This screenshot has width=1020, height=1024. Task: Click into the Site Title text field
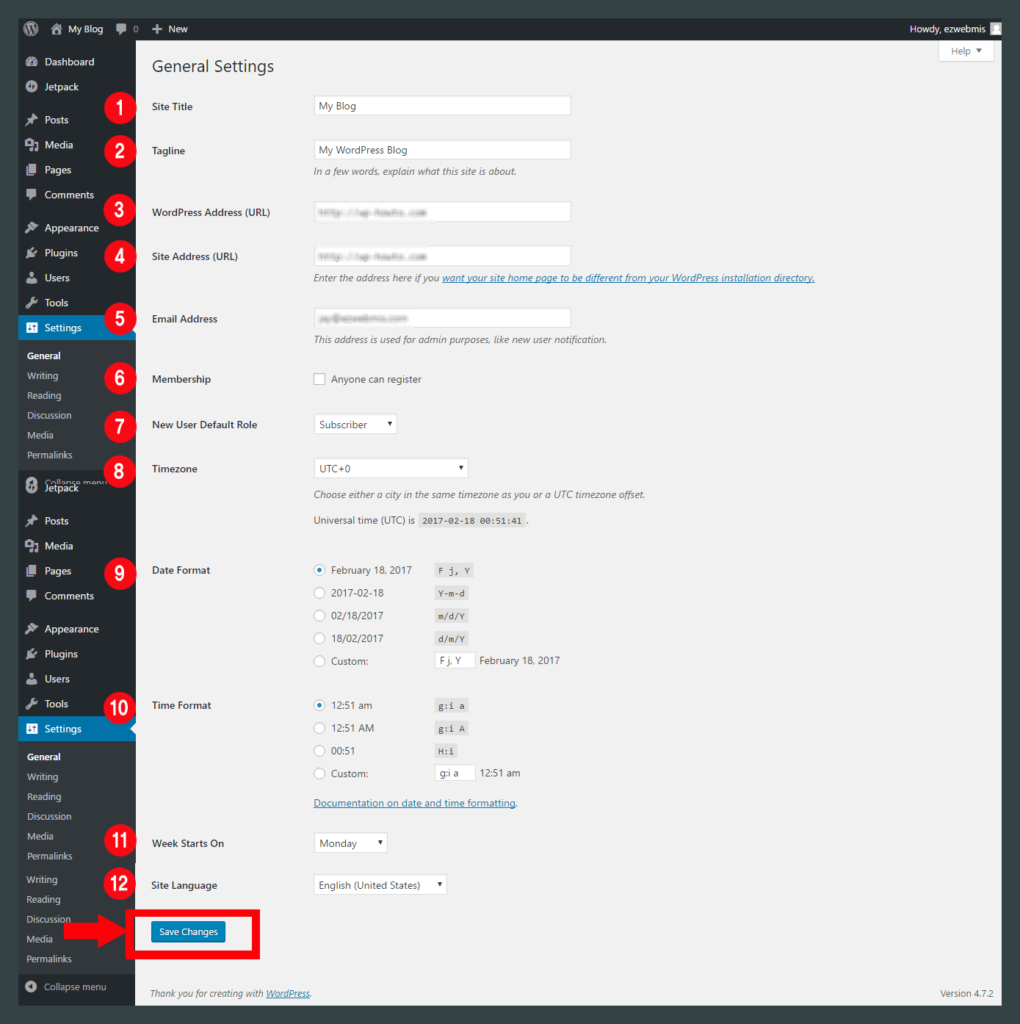(x=442, y=106)
